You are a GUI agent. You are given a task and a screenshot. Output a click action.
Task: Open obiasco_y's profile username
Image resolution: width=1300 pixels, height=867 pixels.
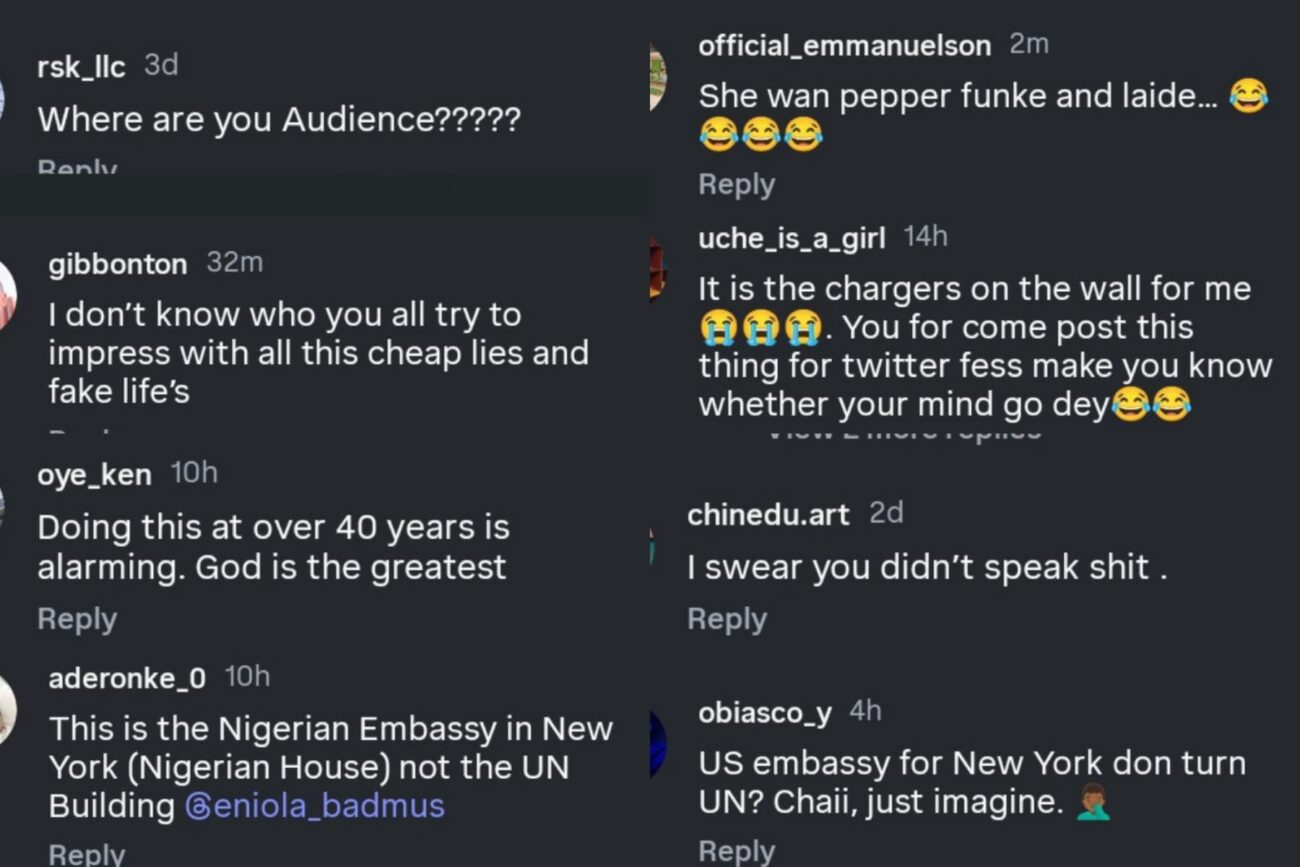pos(764,712)
